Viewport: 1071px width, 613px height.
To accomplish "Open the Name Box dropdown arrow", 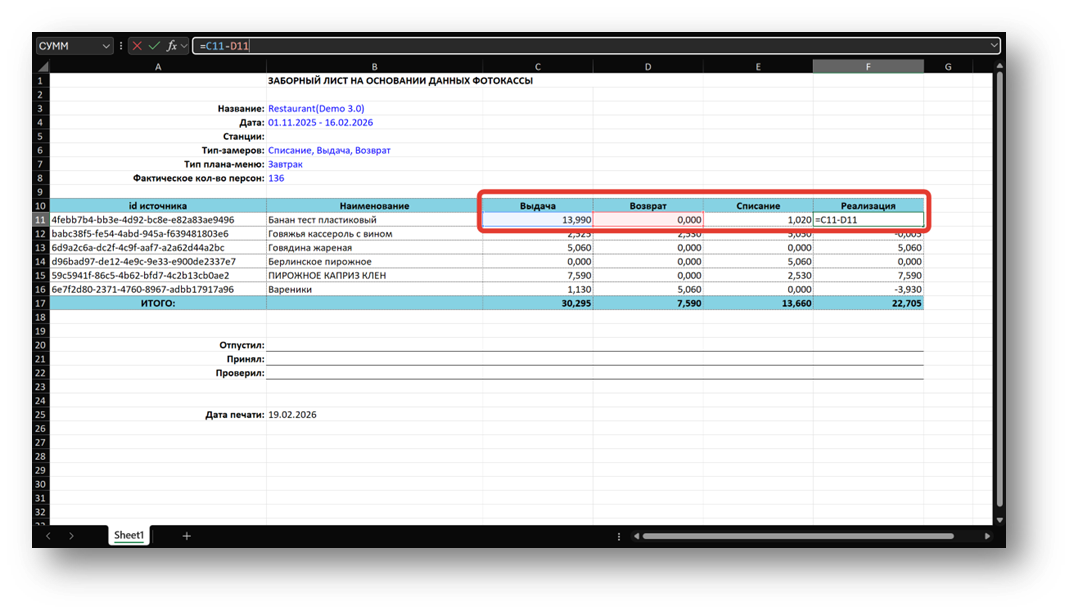I will (106, 46).
